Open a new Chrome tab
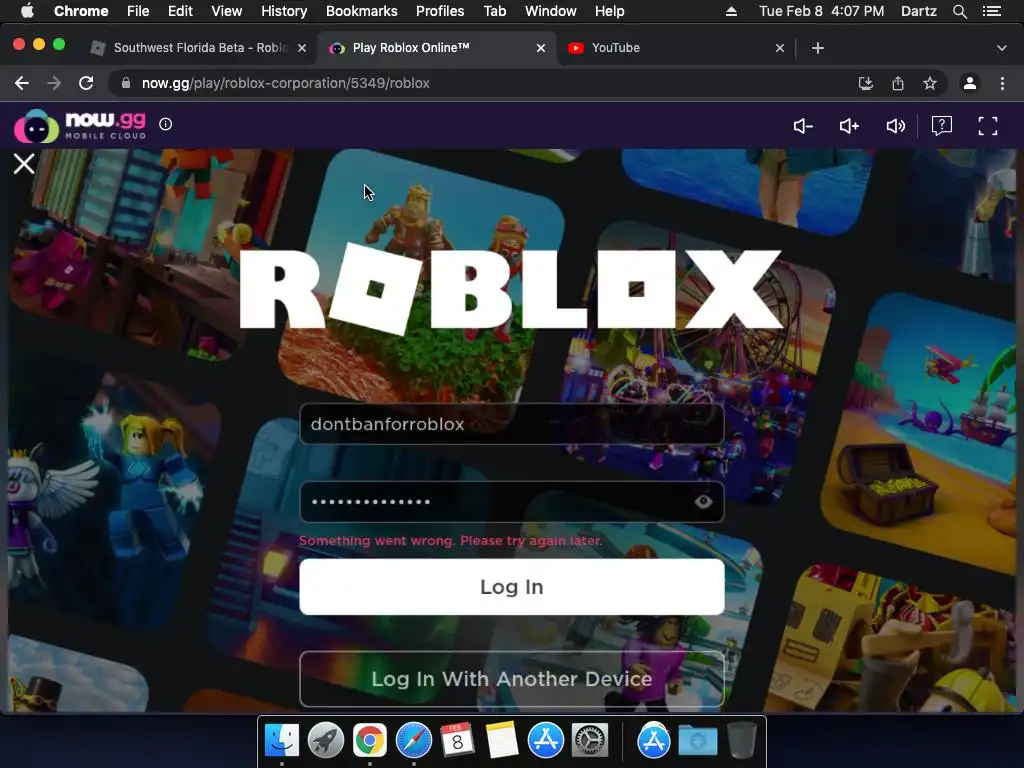 tap(818, 48)
